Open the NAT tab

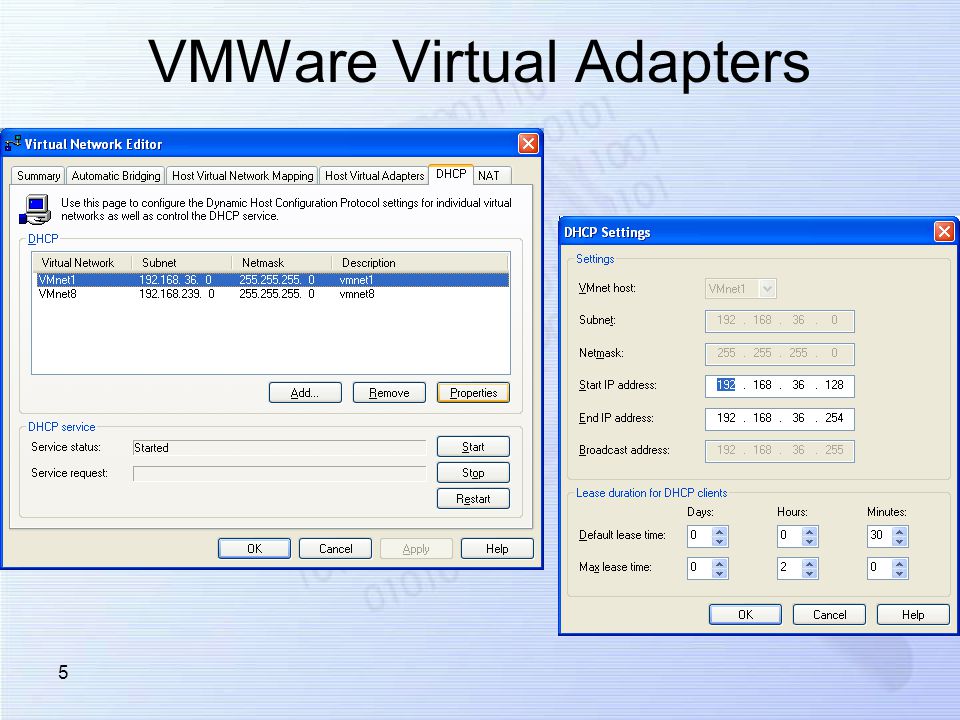pyautogui.click(x=492, y=176)
